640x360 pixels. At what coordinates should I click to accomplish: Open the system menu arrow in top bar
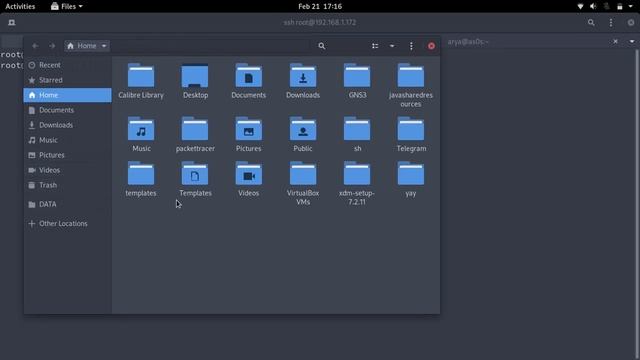[631, 6]
